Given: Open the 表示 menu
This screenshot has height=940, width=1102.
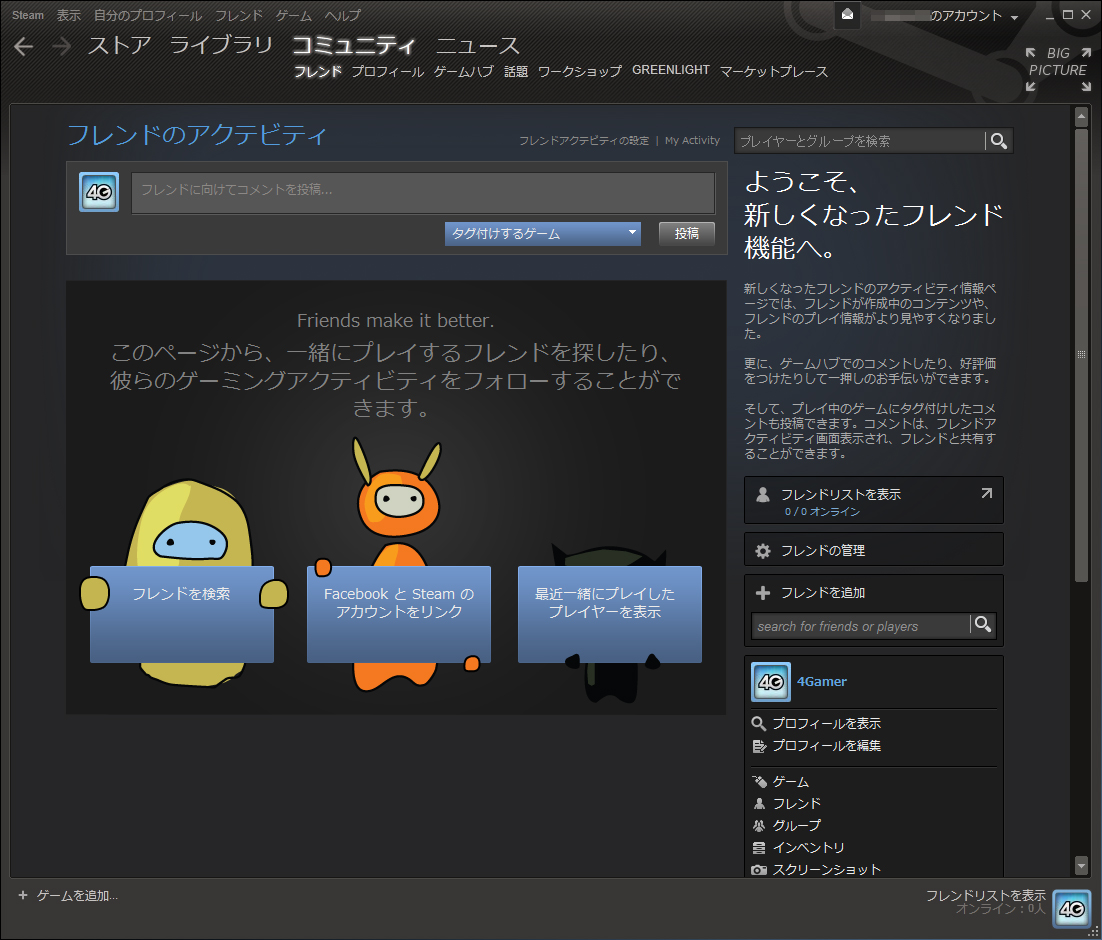Looking at the screenshot, I should [68, 15].
